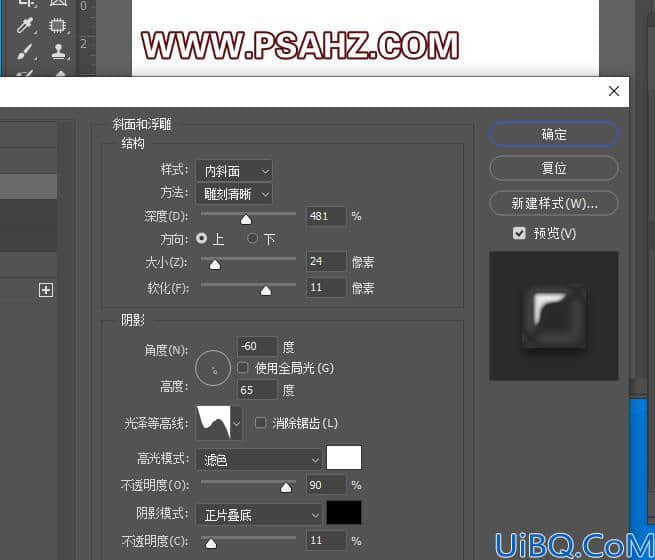
Task: Click the 光泽等高线 contour thumbnail
Action: pyautogui.click(x=213, y=423)
